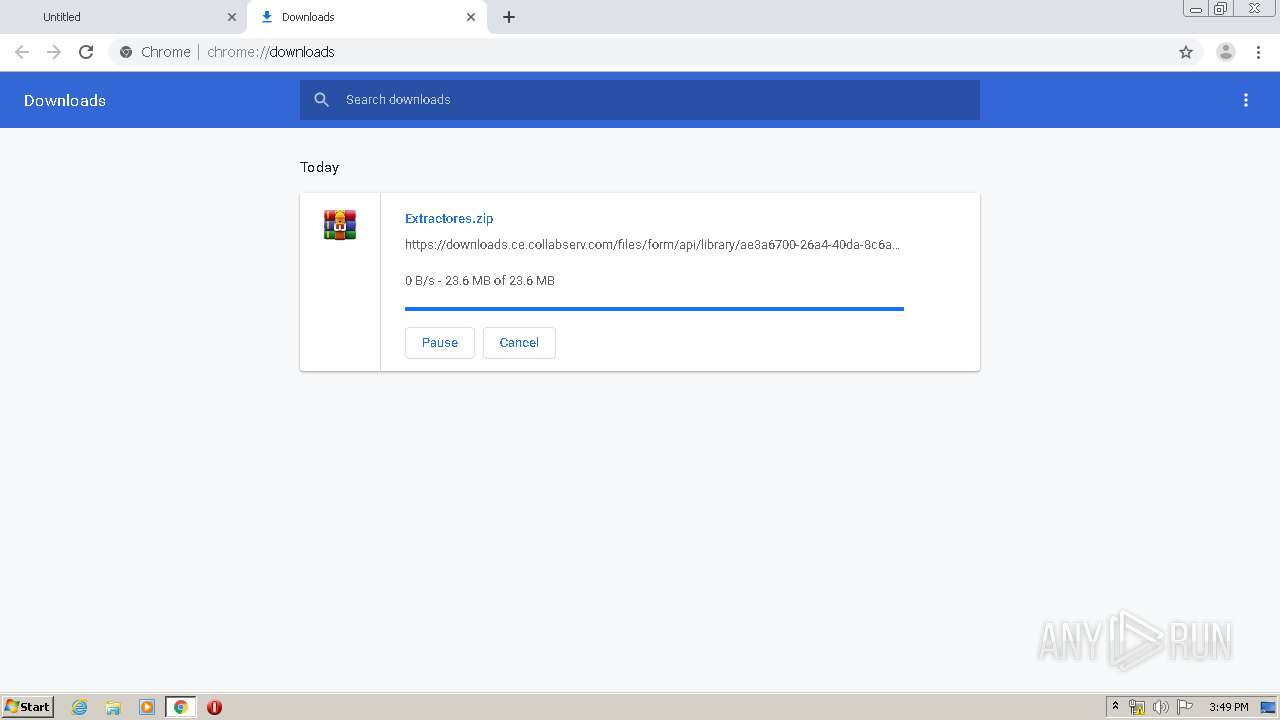Cancel the Extractores.zip download

[x=519, y=342]
